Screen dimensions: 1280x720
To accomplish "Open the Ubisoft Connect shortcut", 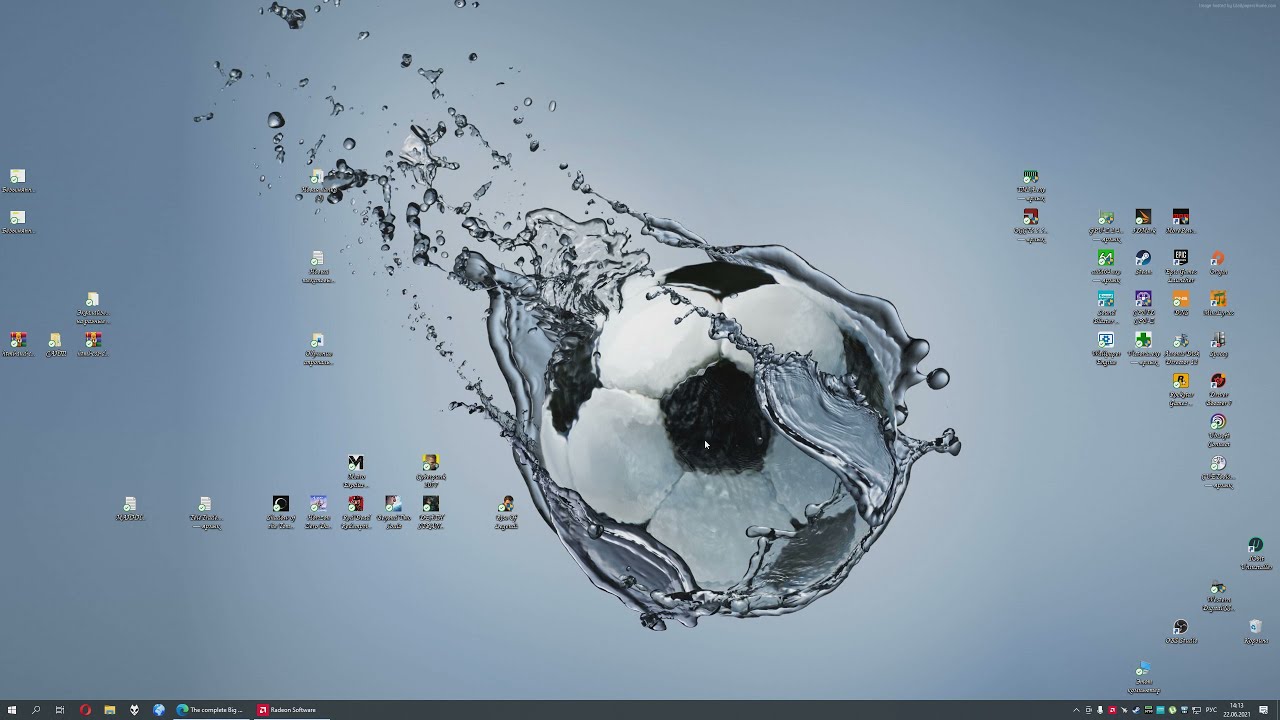I will pyautogui.click(x=1217, y=430).
